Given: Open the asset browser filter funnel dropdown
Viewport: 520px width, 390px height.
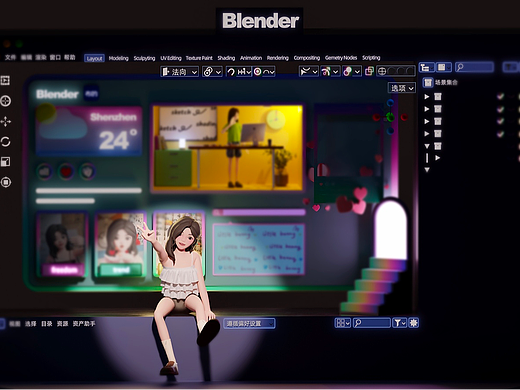Looking at the screenshot, I should point(399,323).
